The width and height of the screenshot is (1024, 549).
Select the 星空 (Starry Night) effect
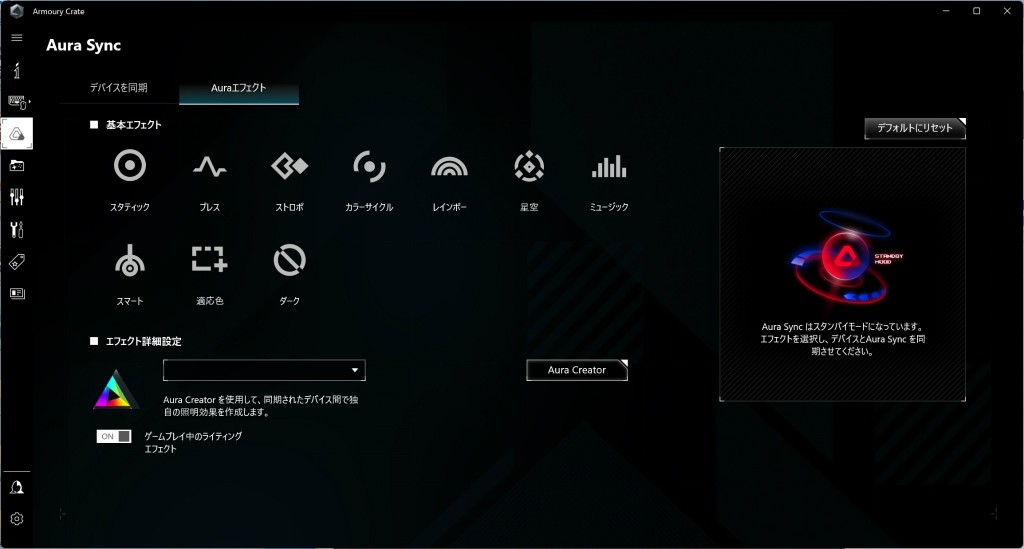tap(529, 166)
